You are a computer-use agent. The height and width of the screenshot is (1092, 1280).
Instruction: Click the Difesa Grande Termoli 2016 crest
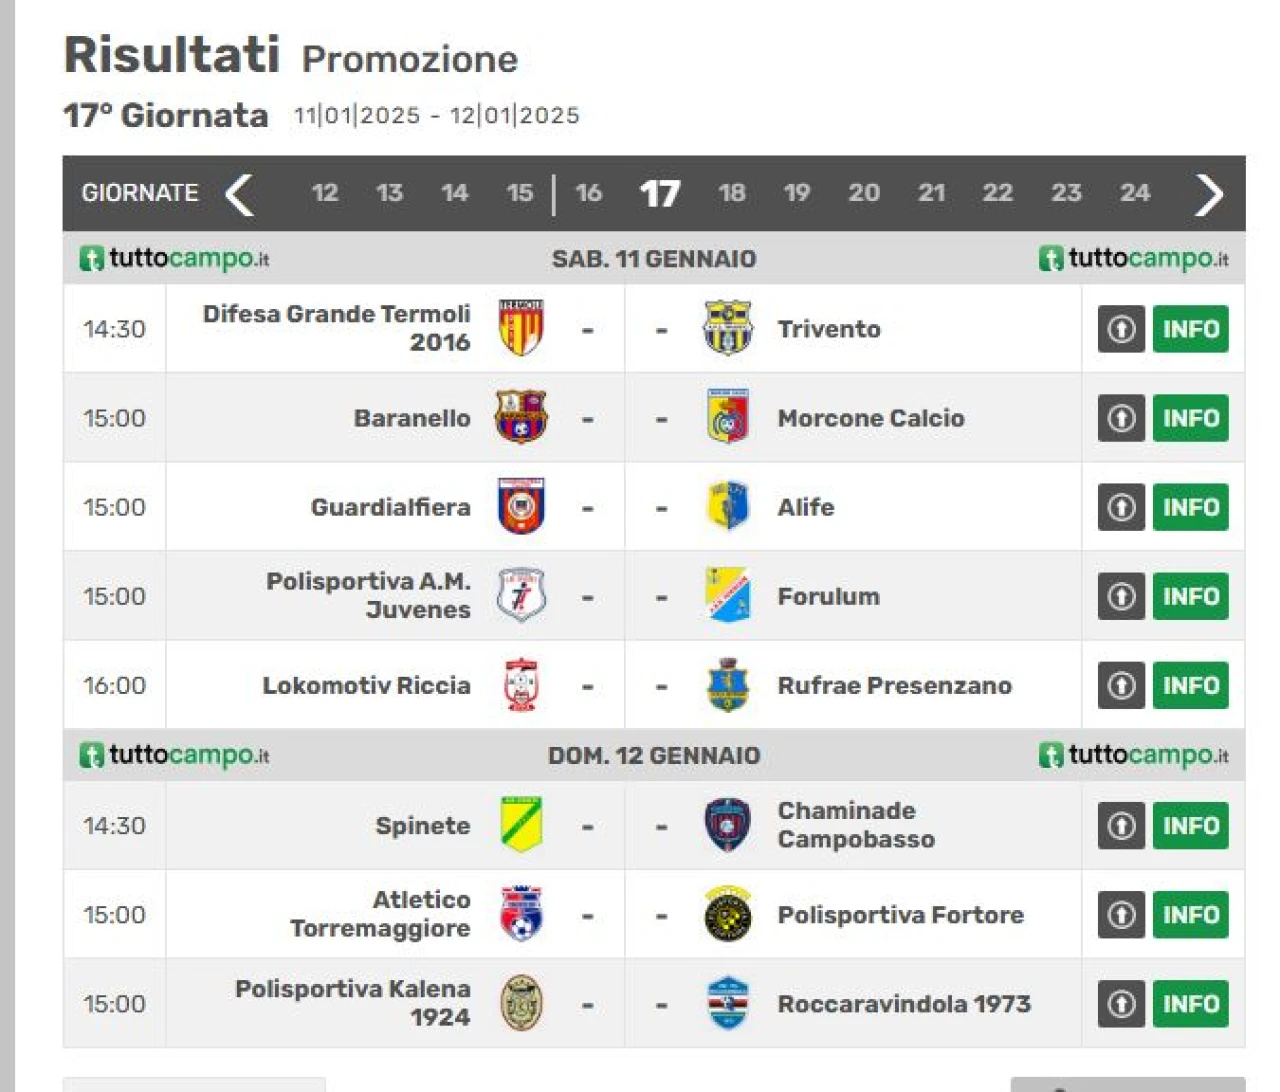click(521, 328)
